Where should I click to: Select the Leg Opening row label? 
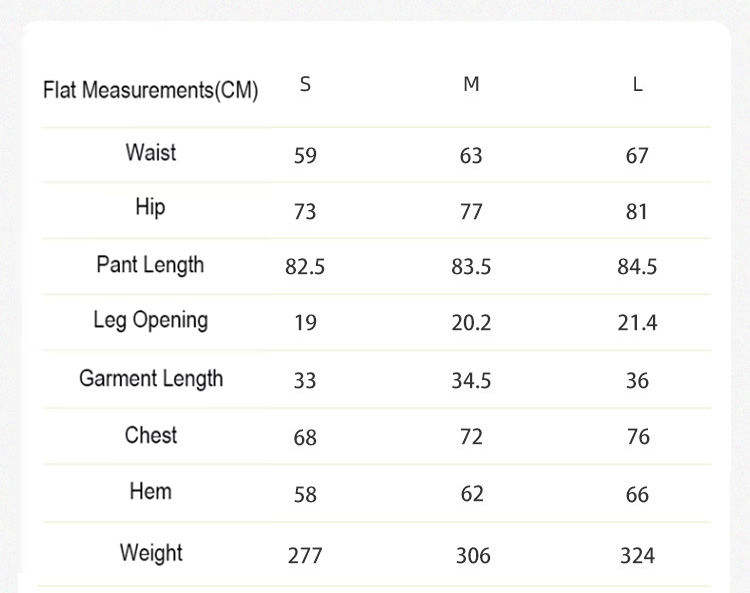[x=150, y=320]
